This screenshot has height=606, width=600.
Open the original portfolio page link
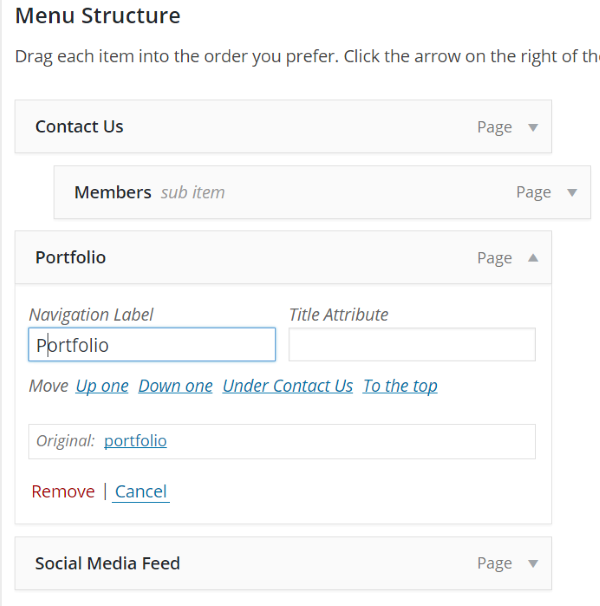[135, 441]
